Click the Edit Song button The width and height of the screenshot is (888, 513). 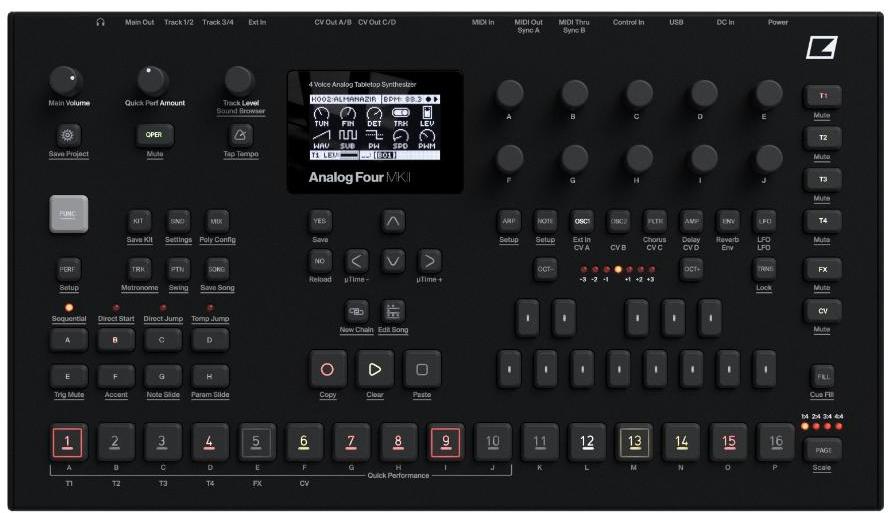pos(392,311)
